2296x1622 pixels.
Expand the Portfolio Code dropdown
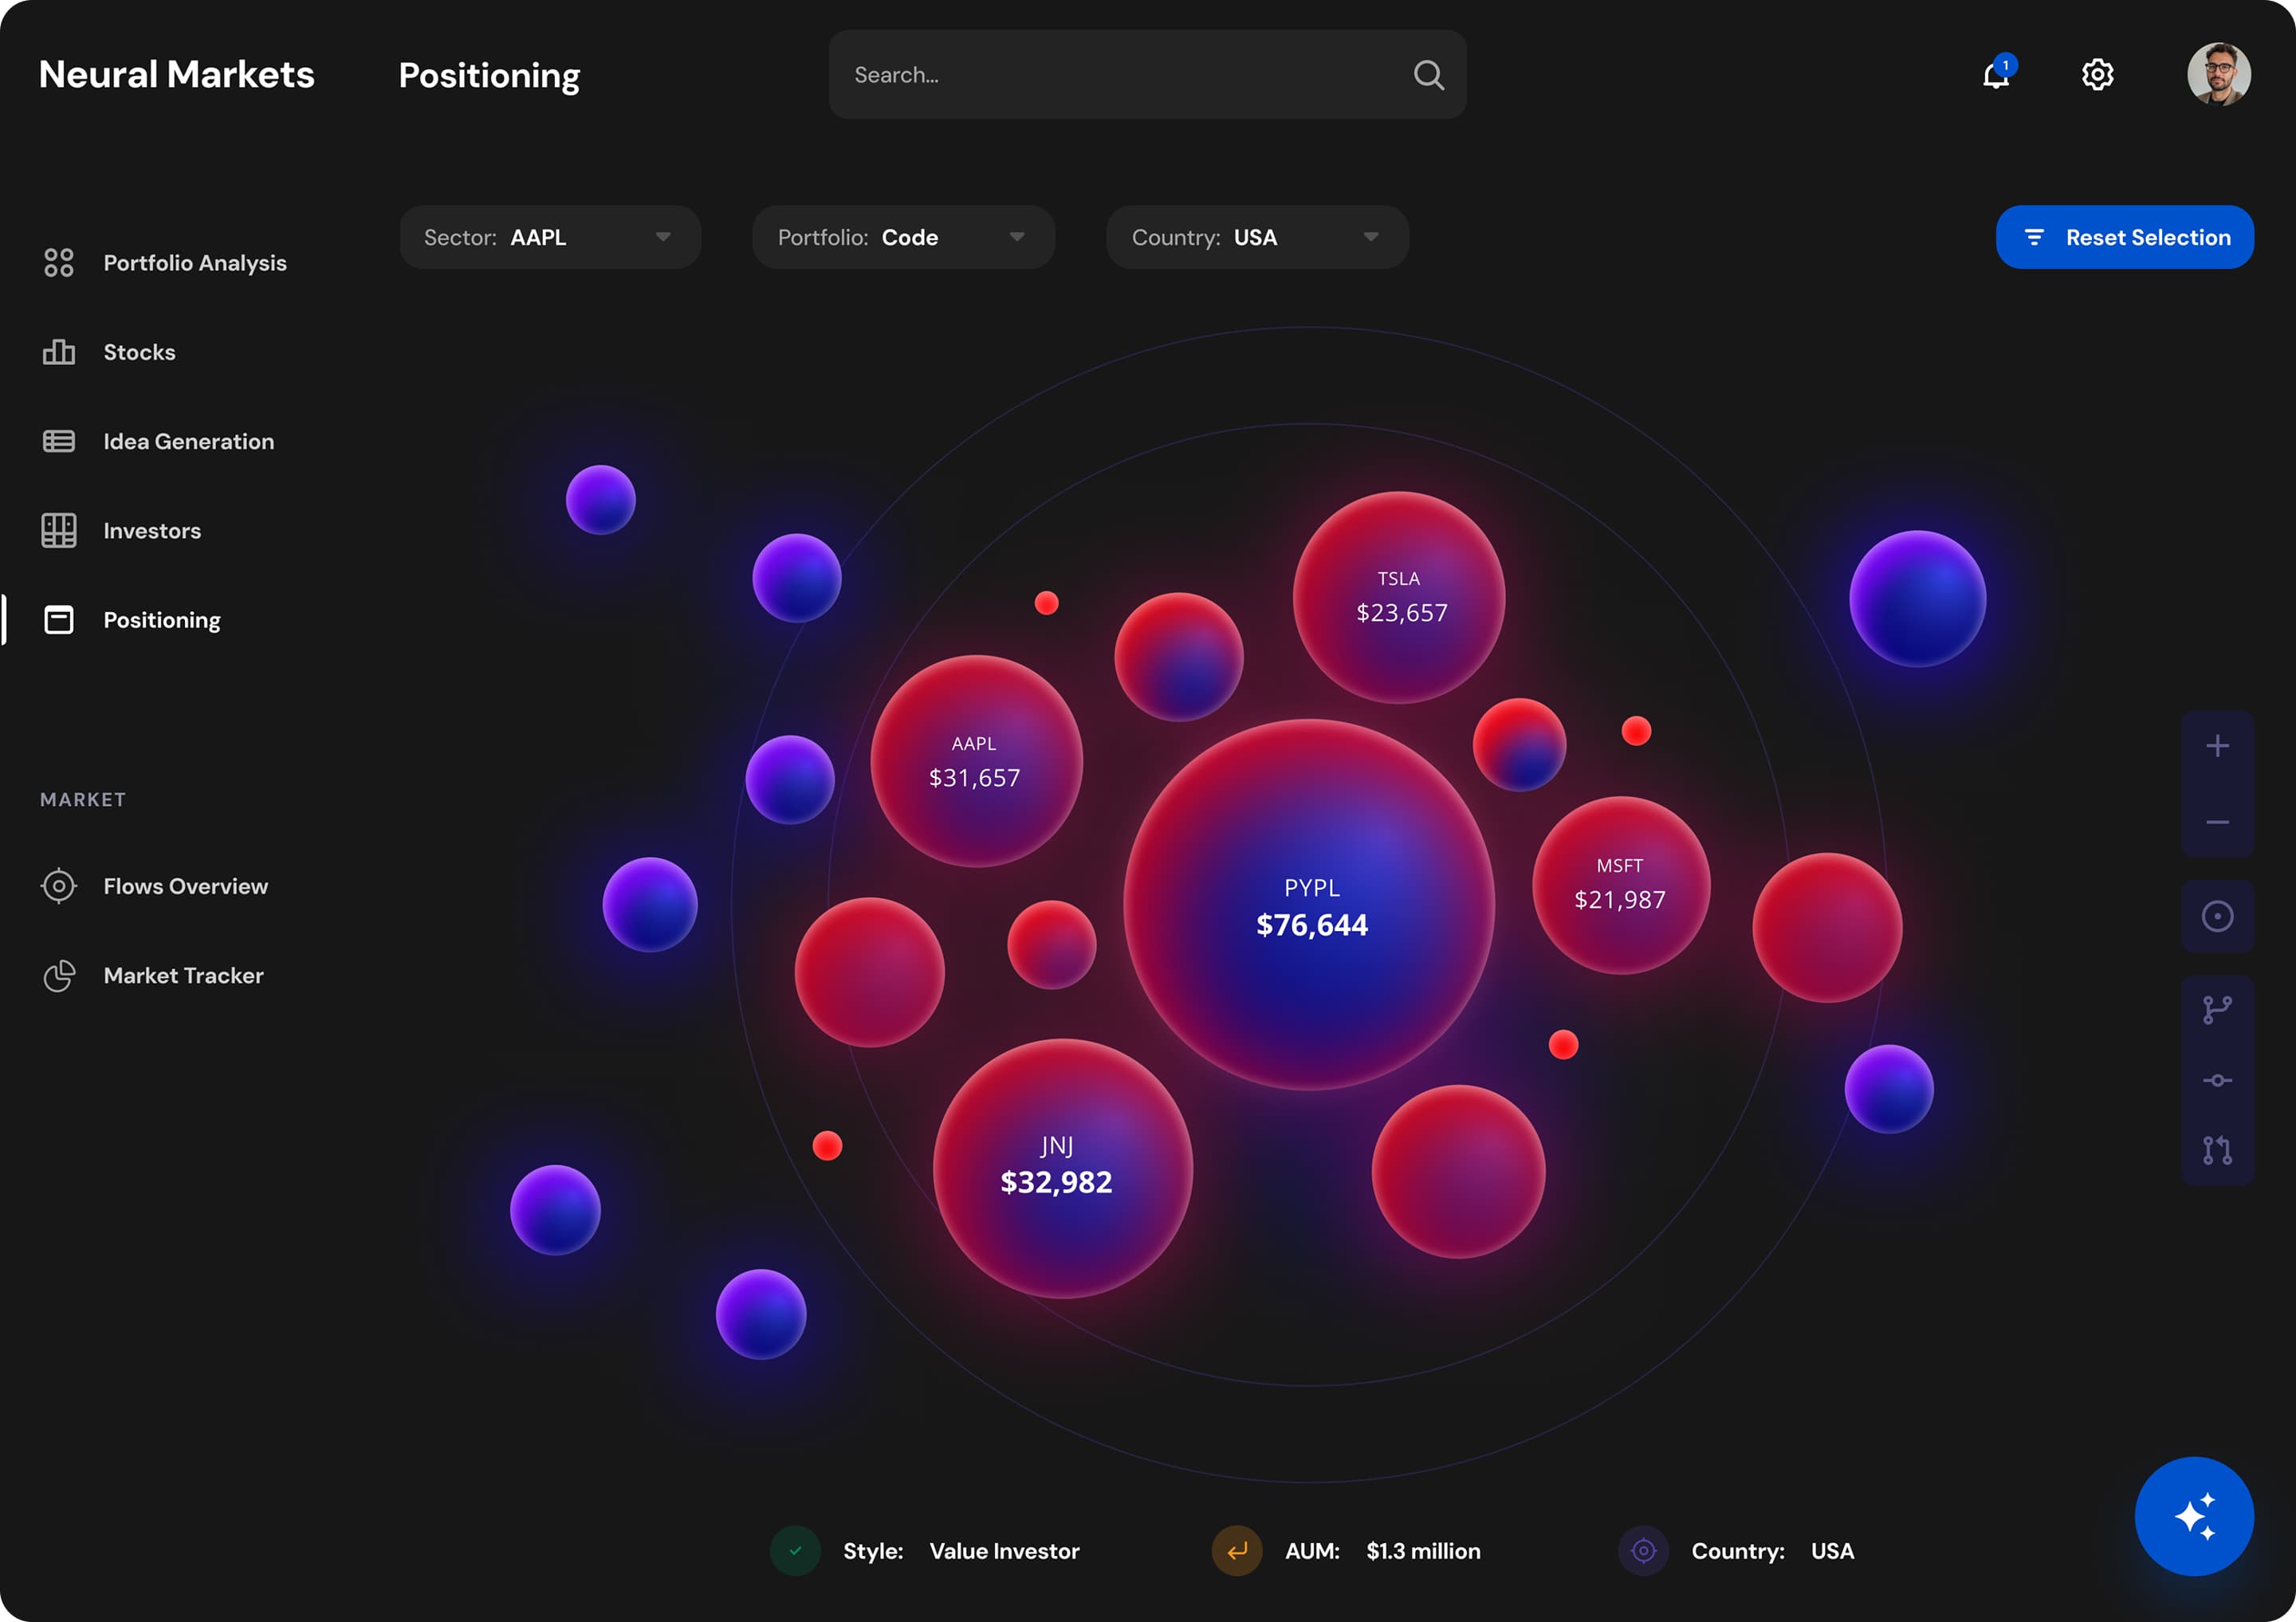pyautogui.click(x=903, y=237)
